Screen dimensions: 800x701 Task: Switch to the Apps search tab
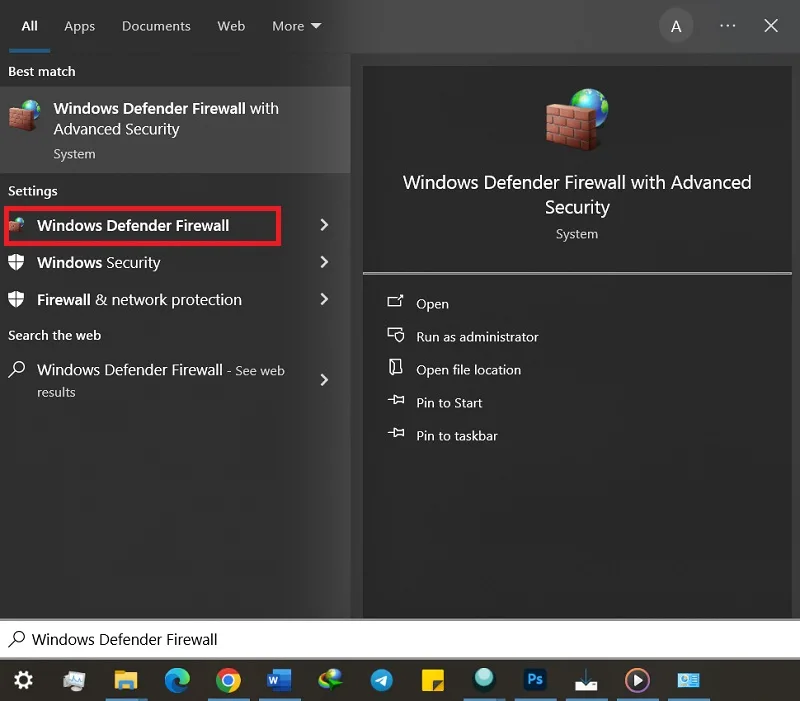80,26
